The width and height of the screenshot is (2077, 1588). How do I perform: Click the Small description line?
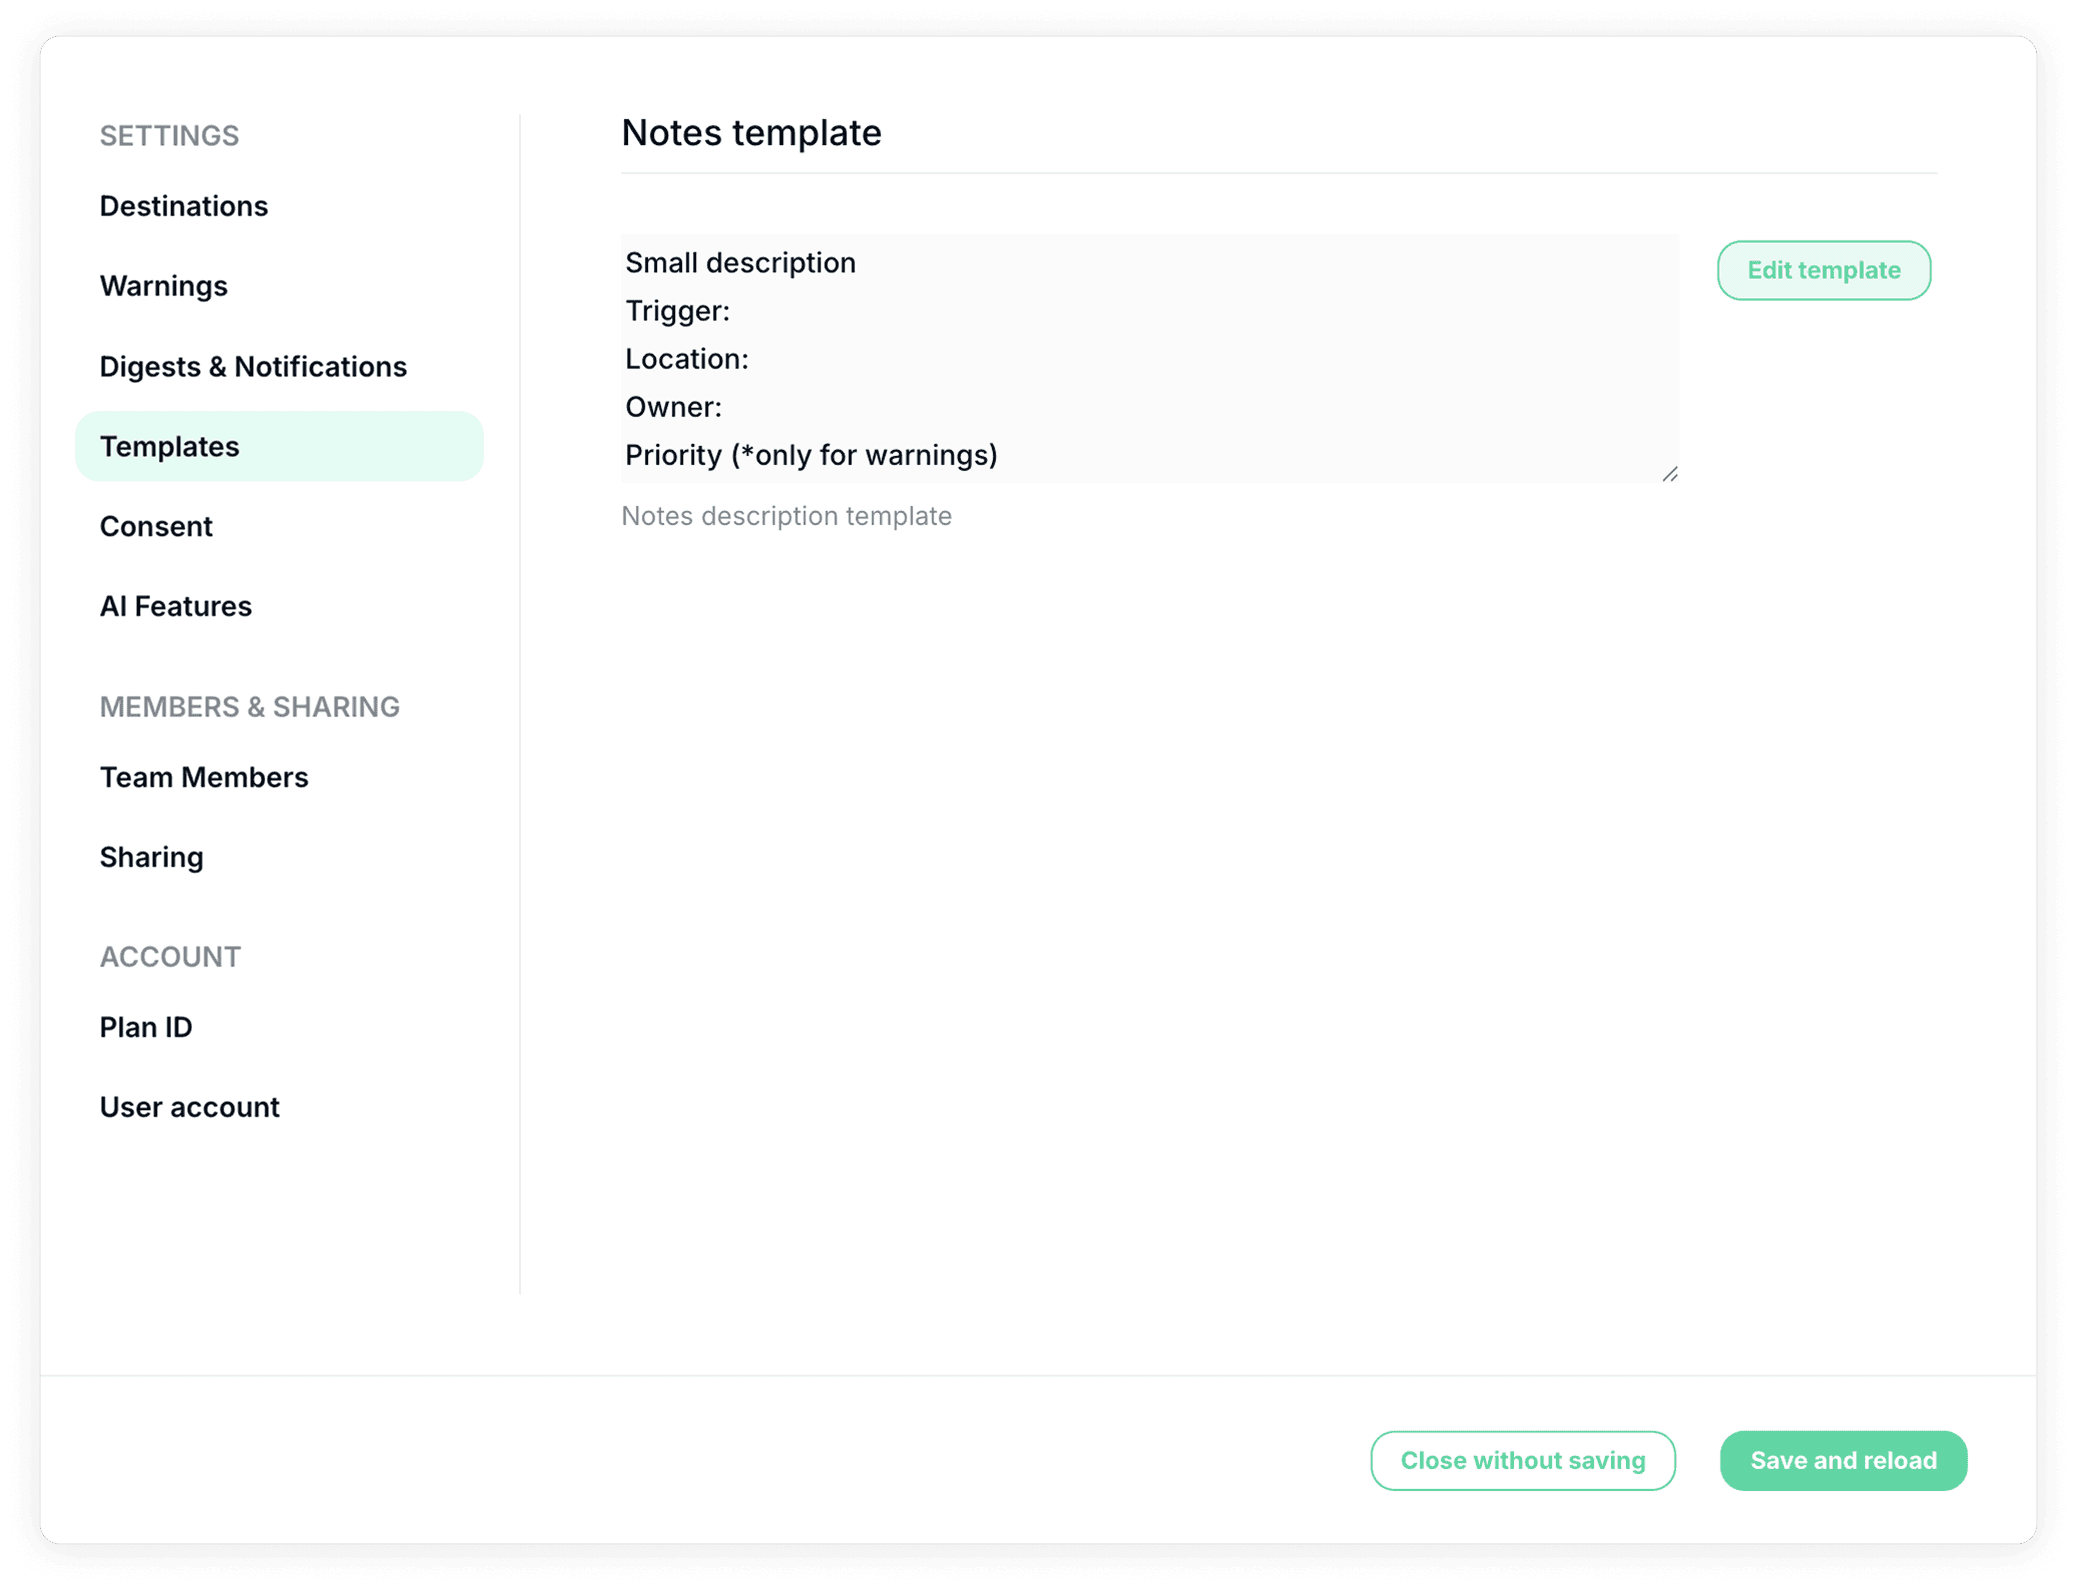741,263
